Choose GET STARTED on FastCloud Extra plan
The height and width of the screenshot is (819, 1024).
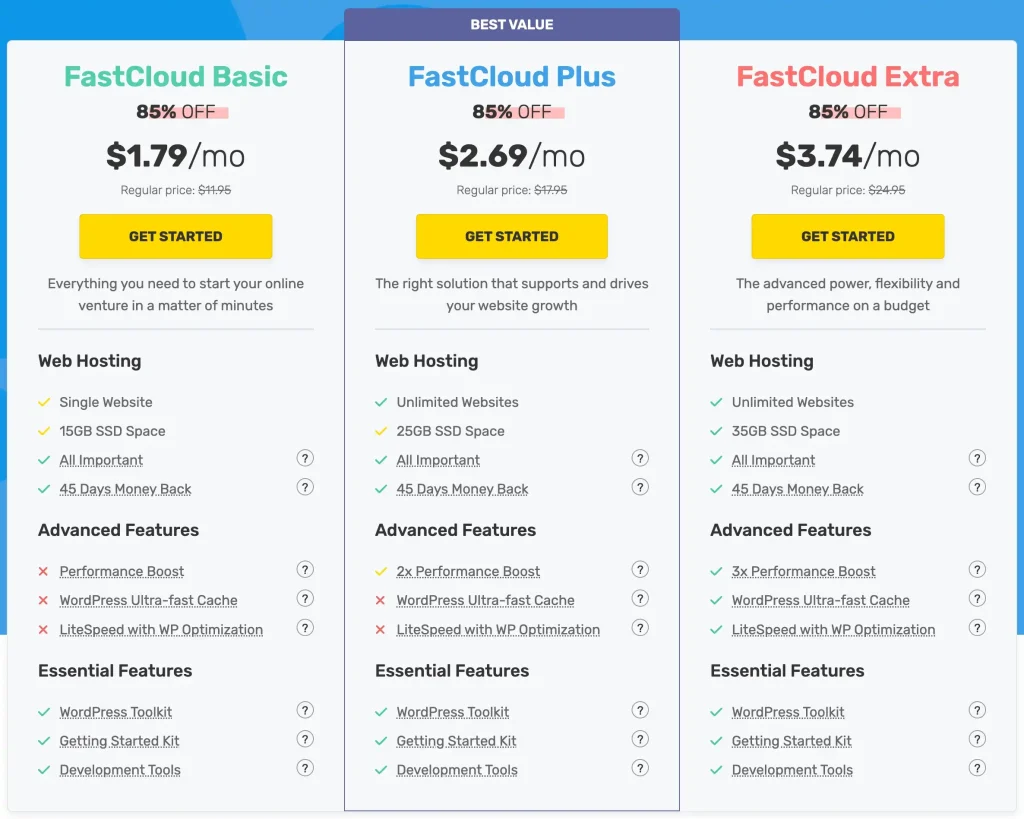pos(848,237)
